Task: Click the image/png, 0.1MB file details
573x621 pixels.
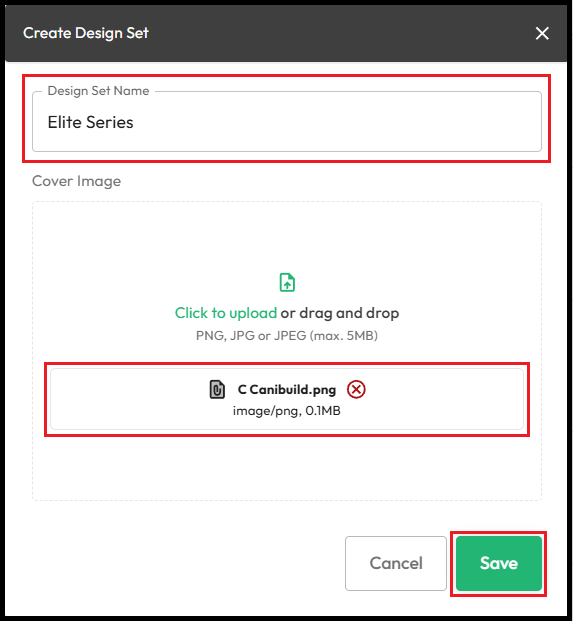Action: (x=287, y=411)
